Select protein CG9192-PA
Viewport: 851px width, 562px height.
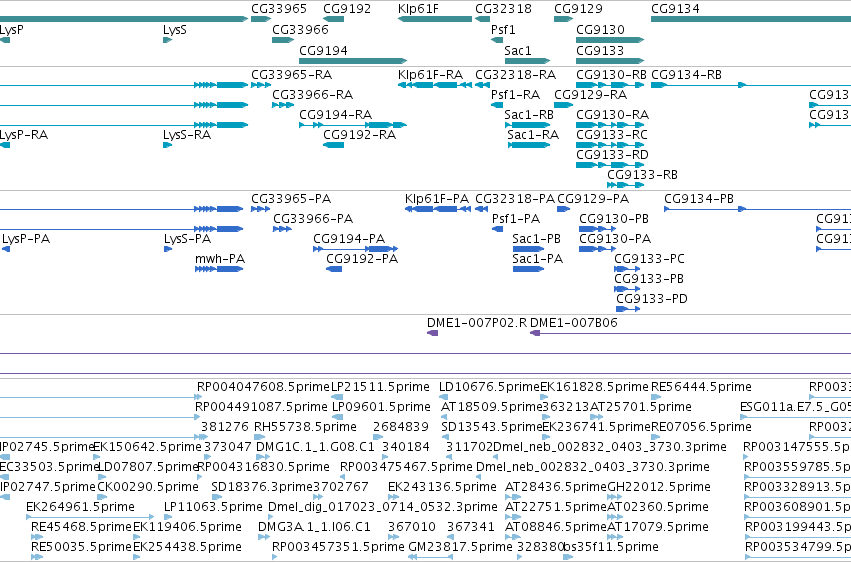[x=362, y=259]
